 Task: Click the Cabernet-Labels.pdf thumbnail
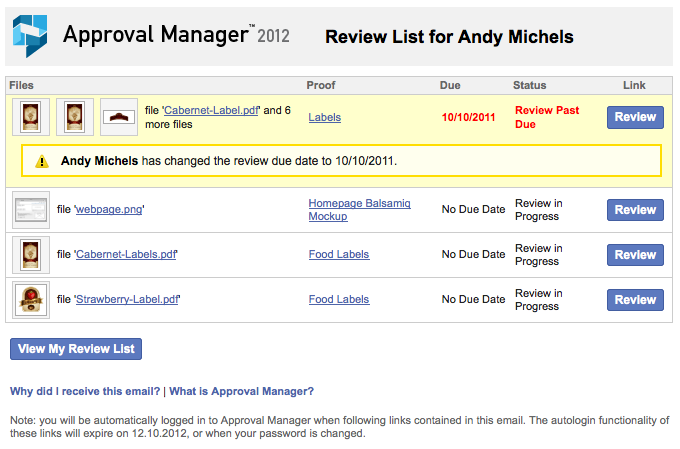pos(31,255)
